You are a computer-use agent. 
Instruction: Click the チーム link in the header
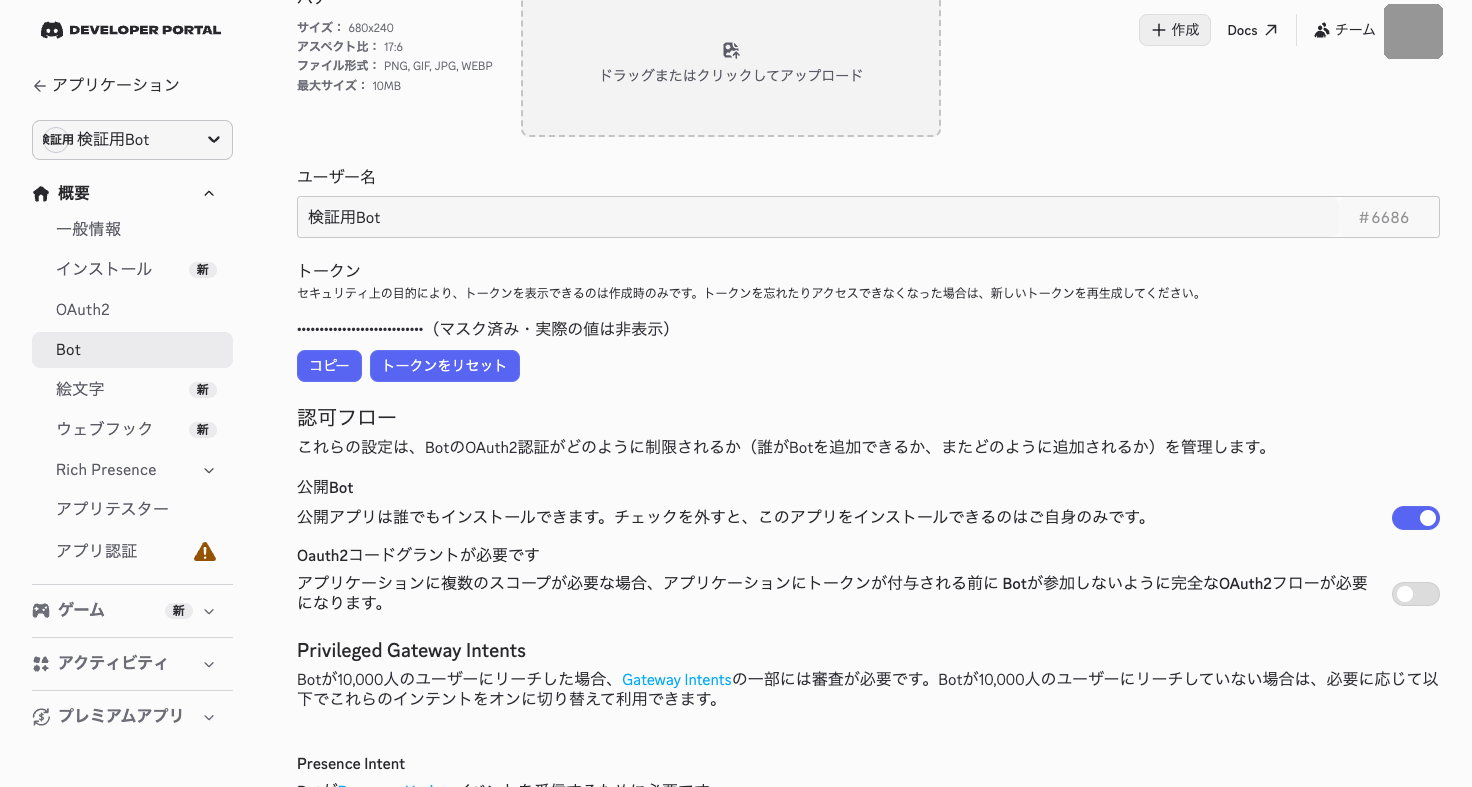pos(1345,30)
